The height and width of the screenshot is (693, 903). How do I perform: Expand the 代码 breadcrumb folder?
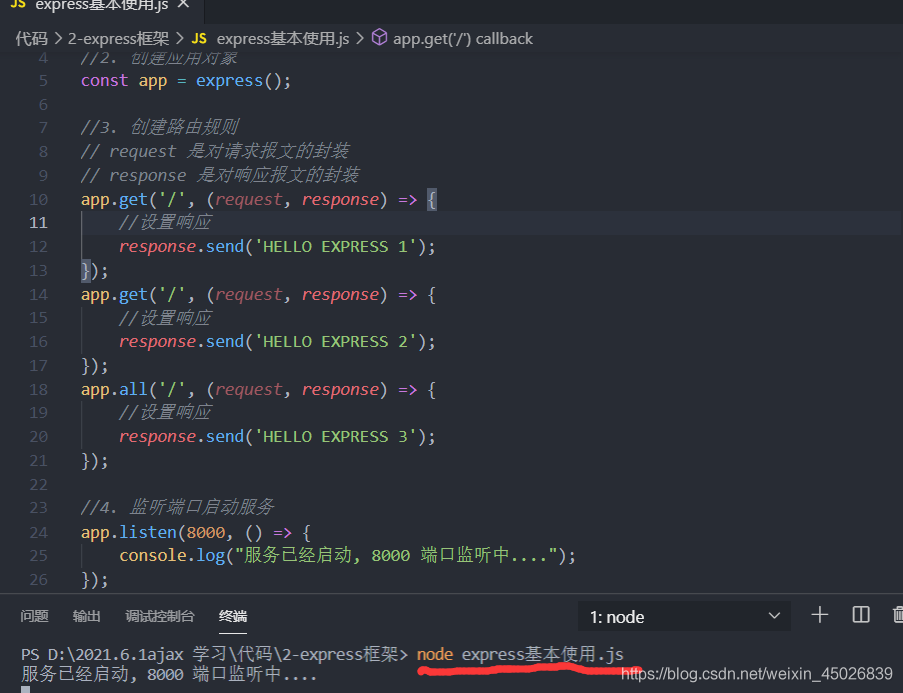pyautogui.click(x=33, y=38)
